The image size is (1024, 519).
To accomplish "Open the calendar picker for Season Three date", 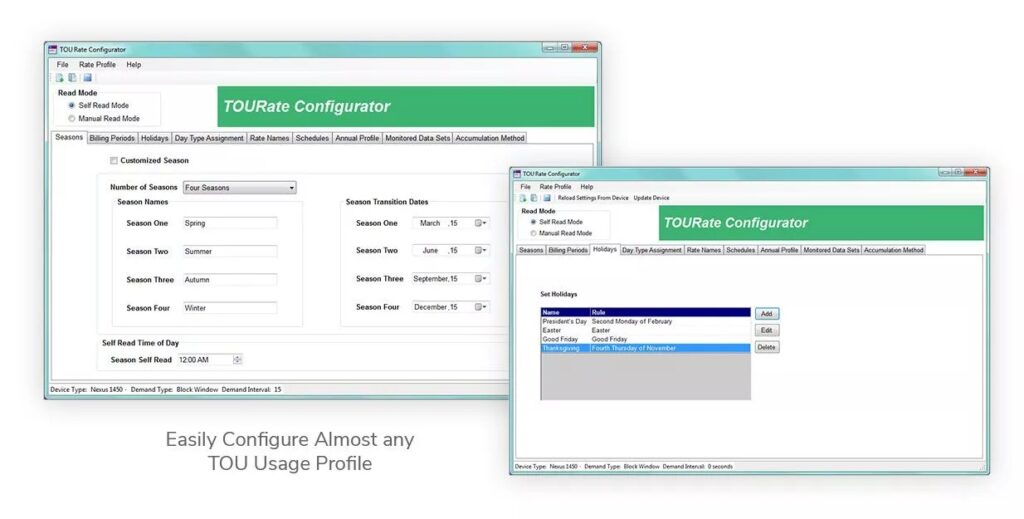I will pos(481,279).
